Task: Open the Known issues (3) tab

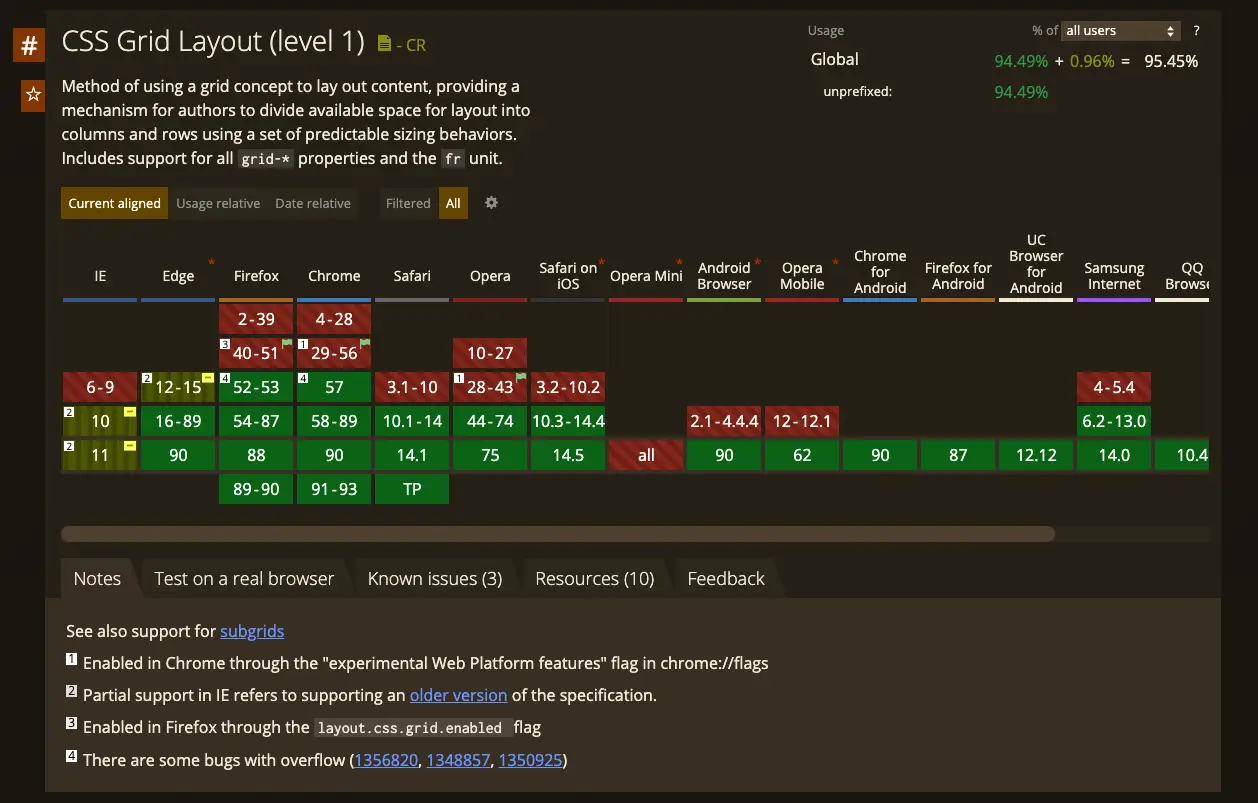Action: pyautogui.click(x=434, y=578)
